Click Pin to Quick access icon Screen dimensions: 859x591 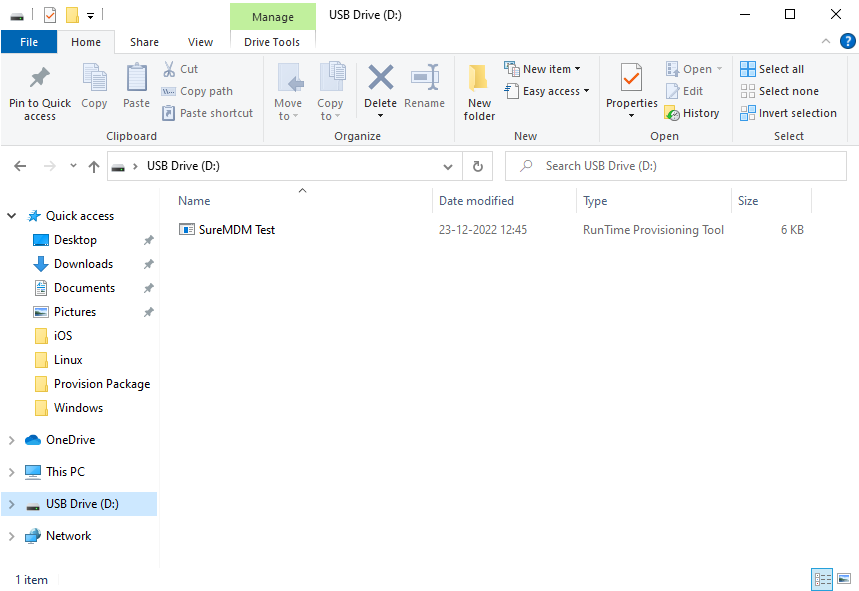39,78
